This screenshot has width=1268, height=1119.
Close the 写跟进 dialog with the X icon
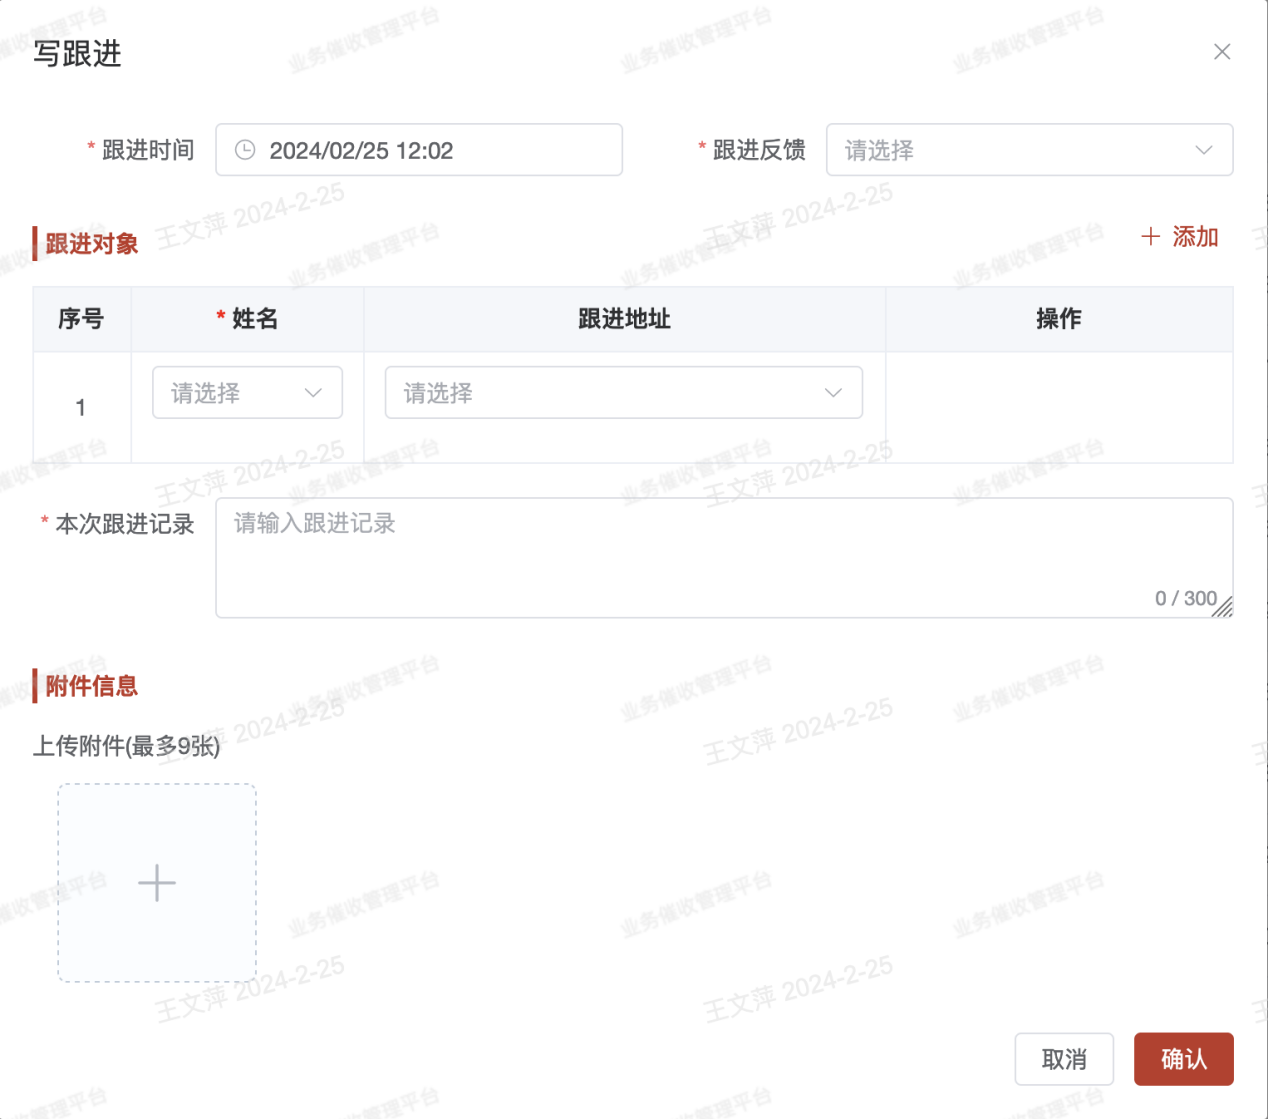coord(1222,52)
